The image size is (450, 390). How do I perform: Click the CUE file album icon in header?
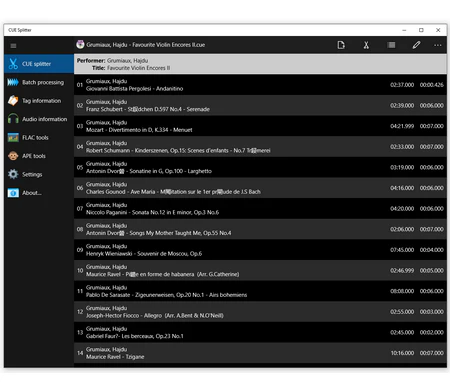(80, 44)
